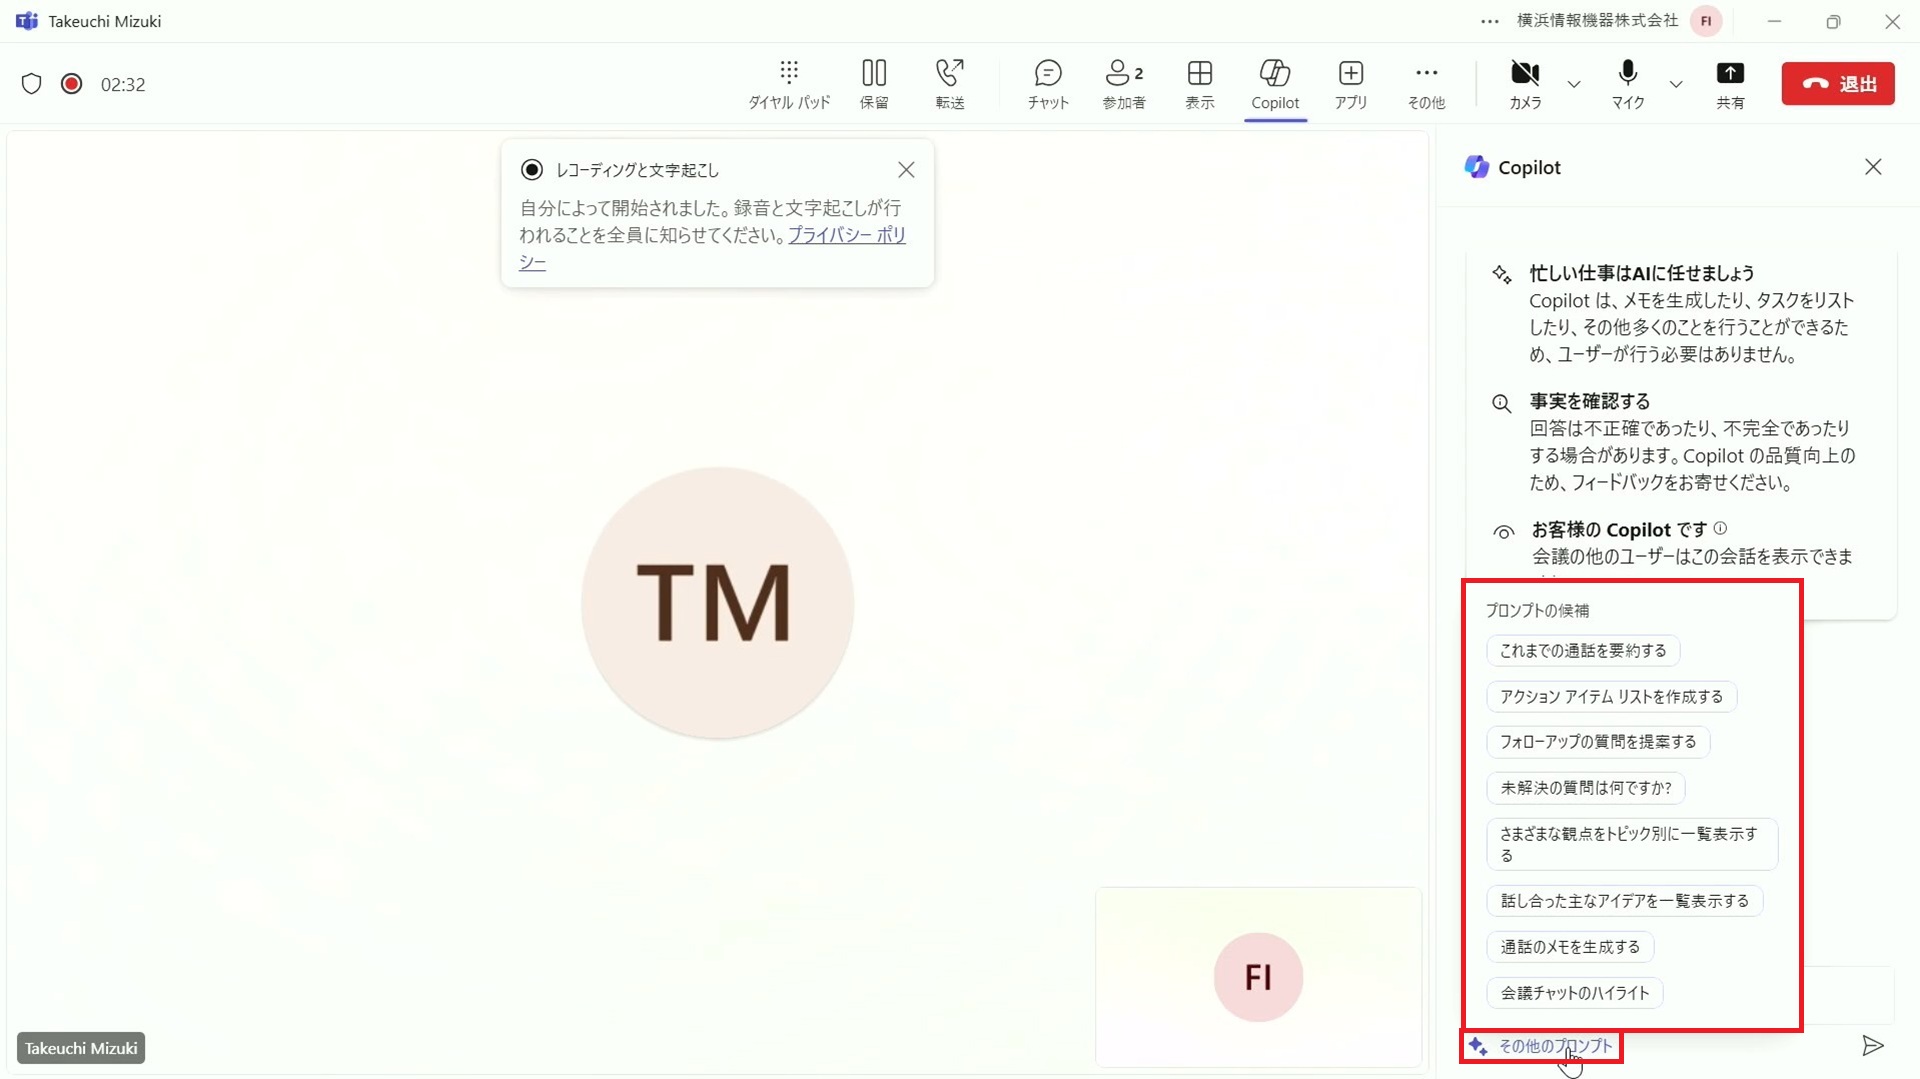Click the shield security icon

click(32, 84)
